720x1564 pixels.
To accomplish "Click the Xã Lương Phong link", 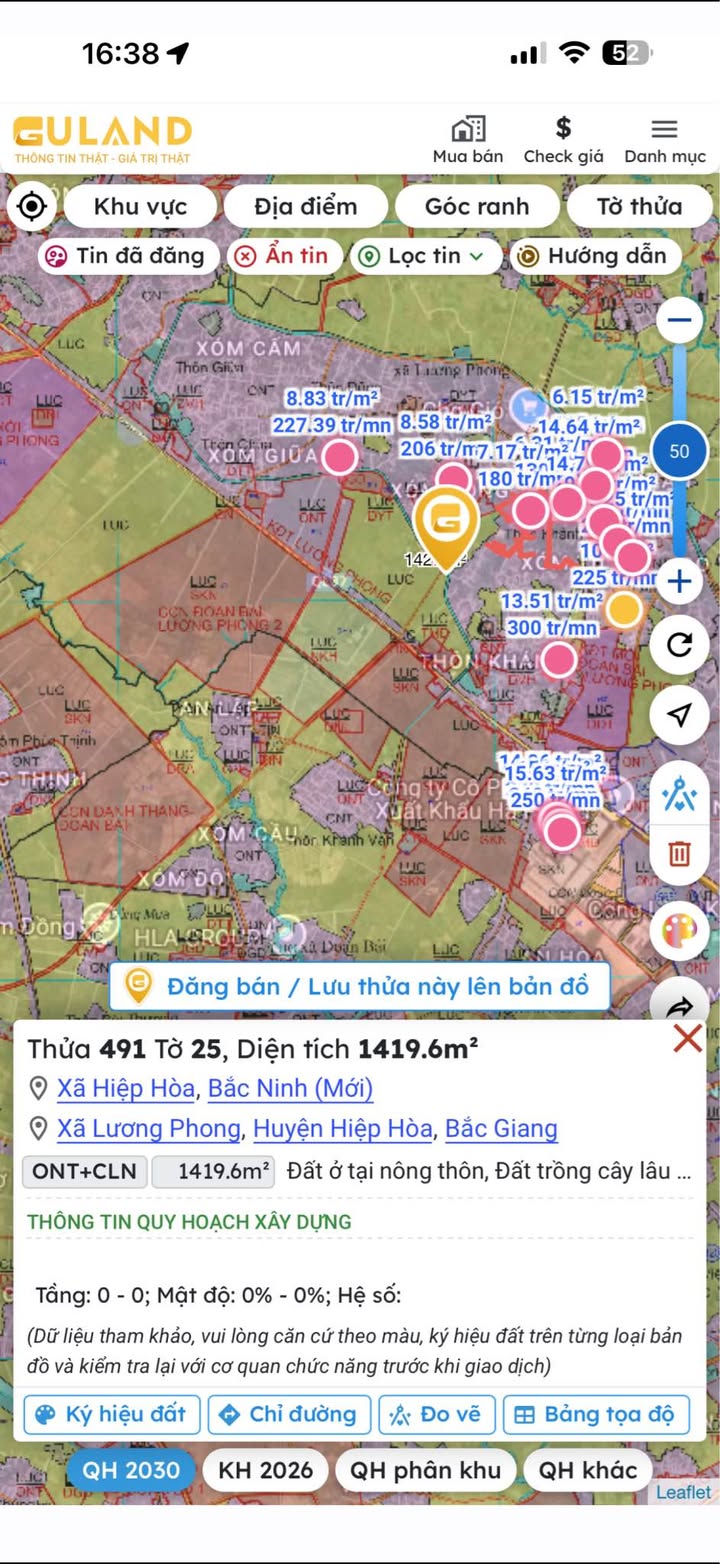I will click(148, 1129).
